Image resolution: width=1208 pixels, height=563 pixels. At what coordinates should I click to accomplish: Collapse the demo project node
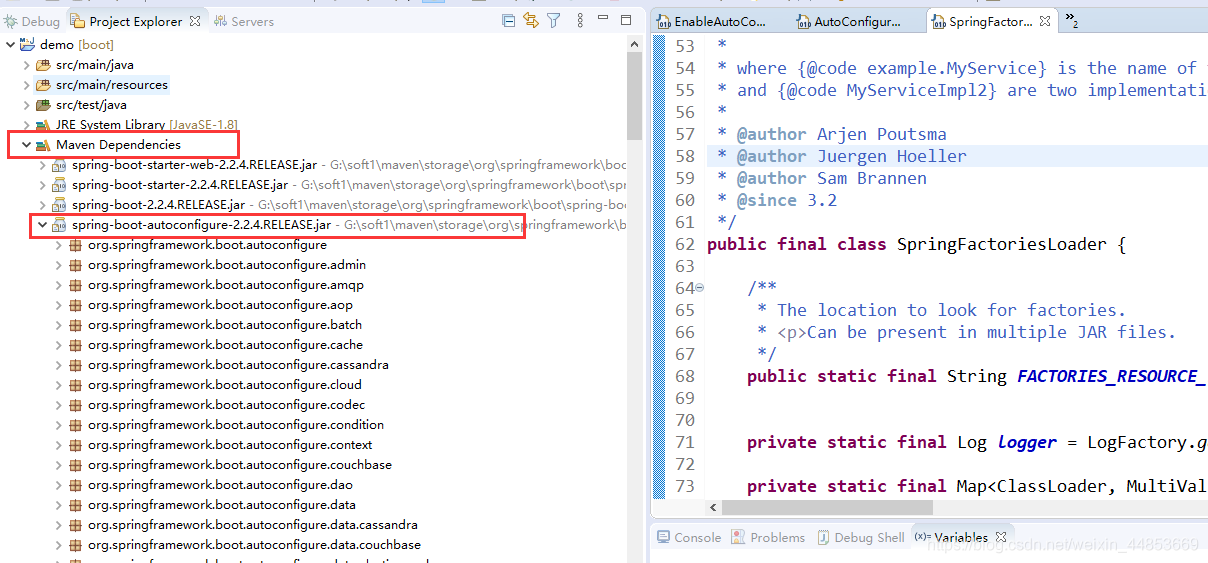tap(10, 45)
